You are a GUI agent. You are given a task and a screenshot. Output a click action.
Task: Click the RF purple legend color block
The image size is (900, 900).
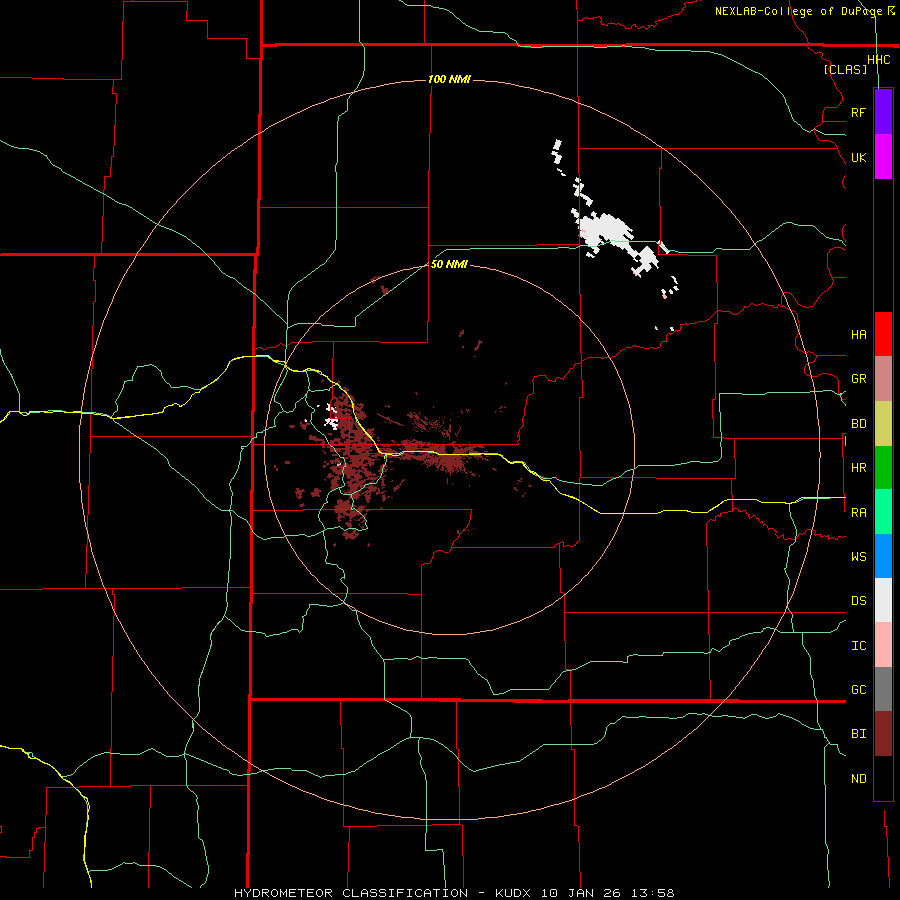(883, 112)
